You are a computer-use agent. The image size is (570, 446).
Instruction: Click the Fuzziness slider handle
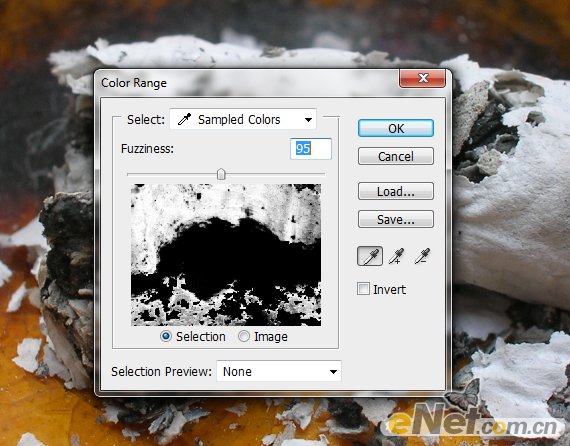coord(221,174)
